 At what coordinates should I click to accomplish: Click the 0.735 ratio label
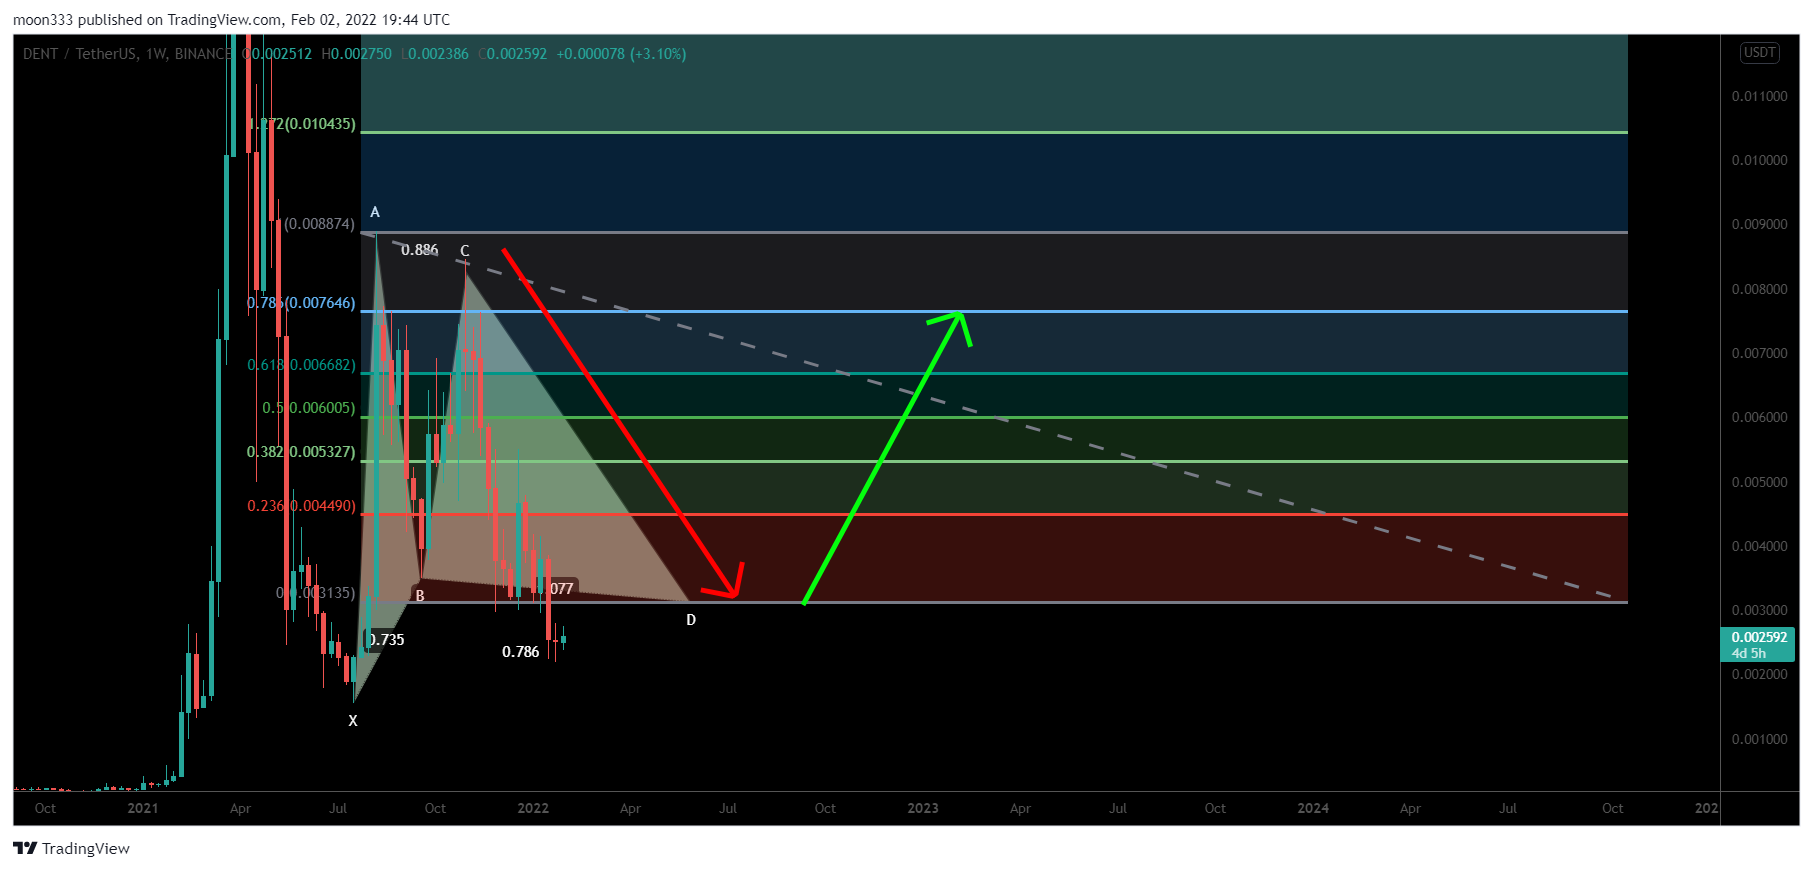(x=386, y=640)
